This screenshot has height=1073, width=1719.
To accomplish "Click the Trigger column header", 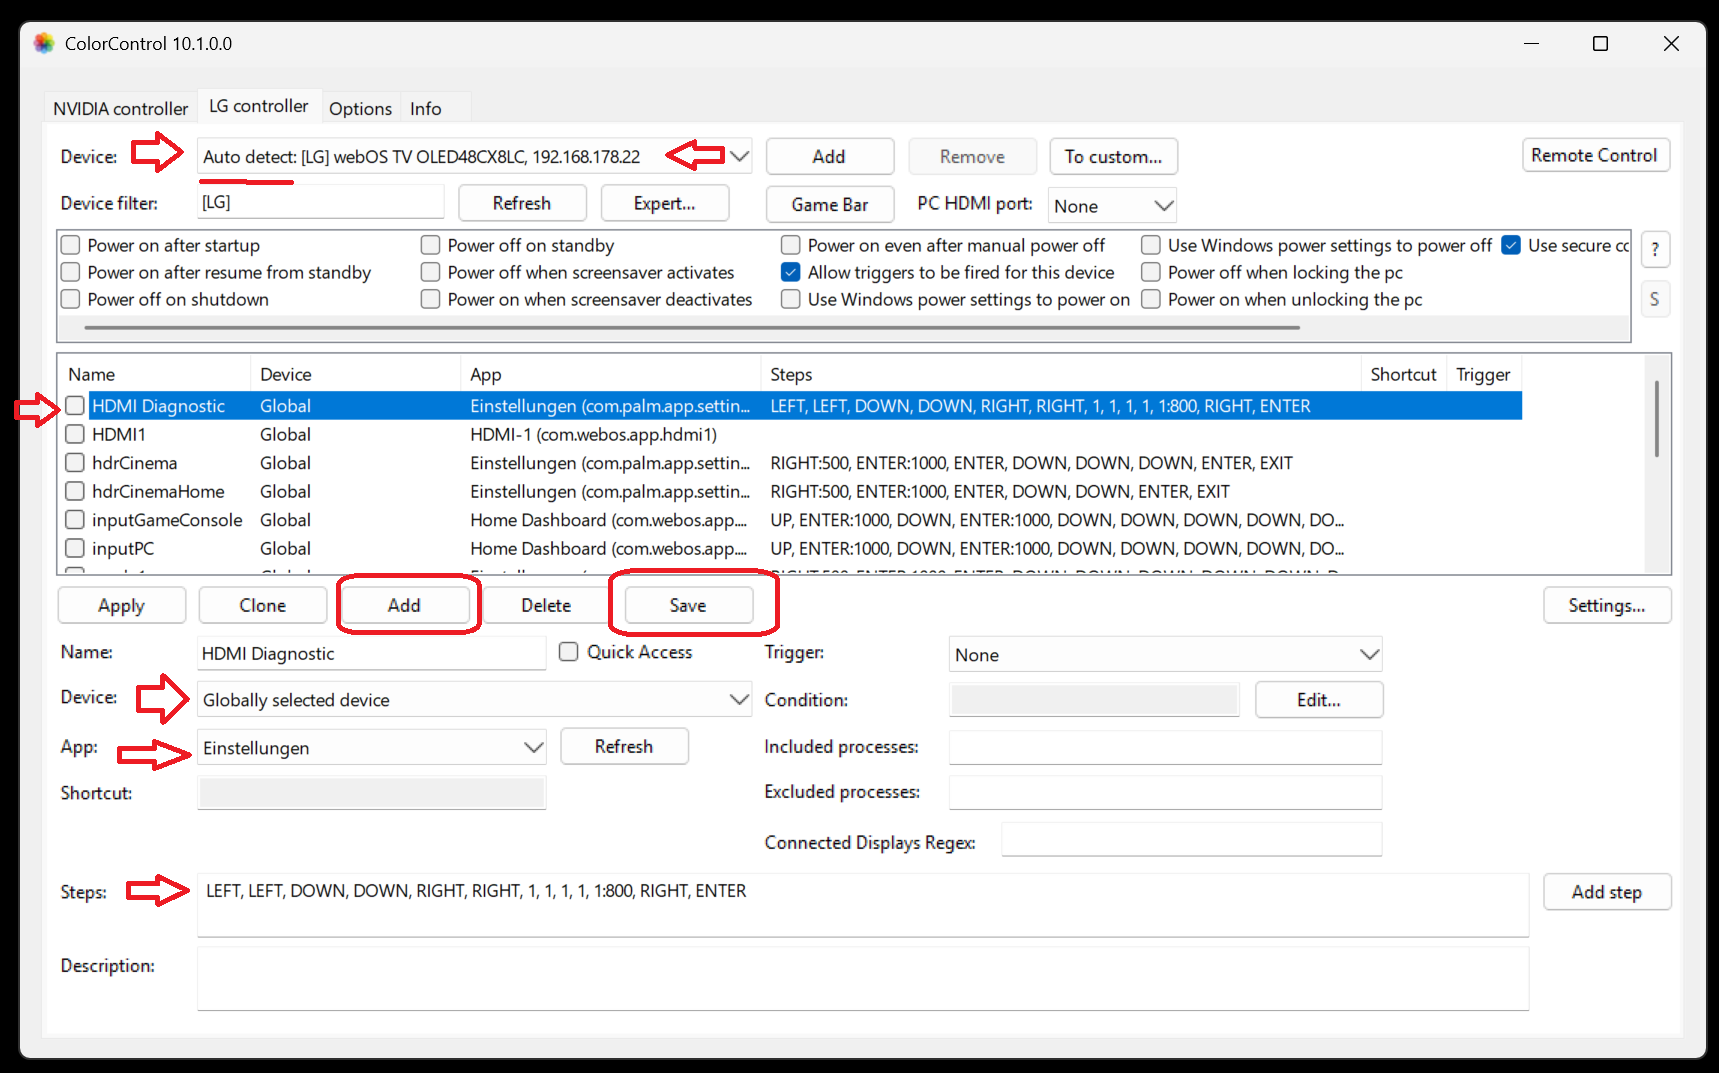I will pyautogui.click(x=1484, y=374).
